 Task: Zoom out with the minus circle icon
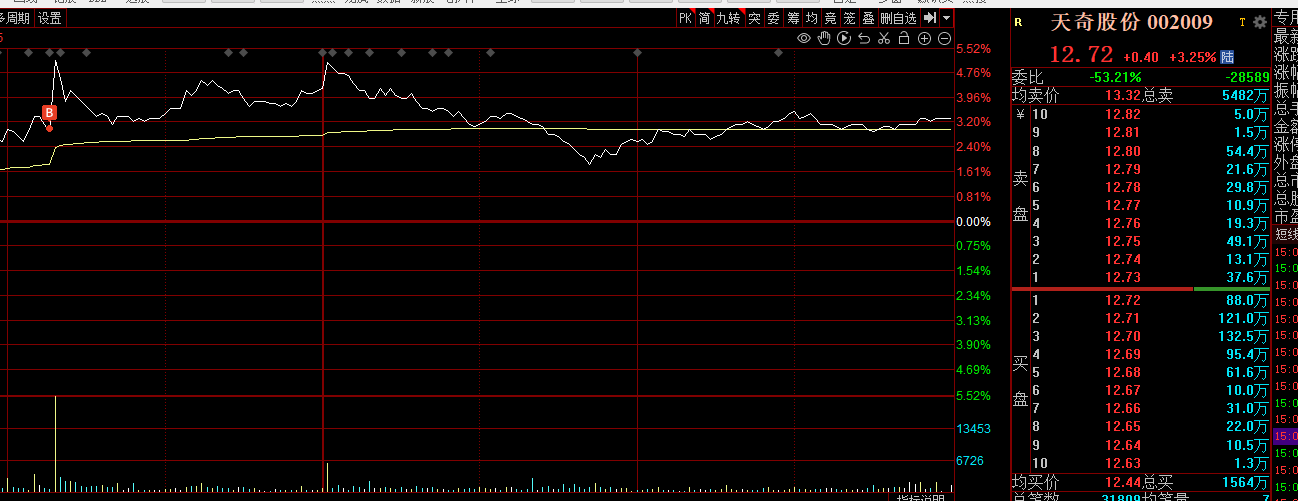pos(944,38)
